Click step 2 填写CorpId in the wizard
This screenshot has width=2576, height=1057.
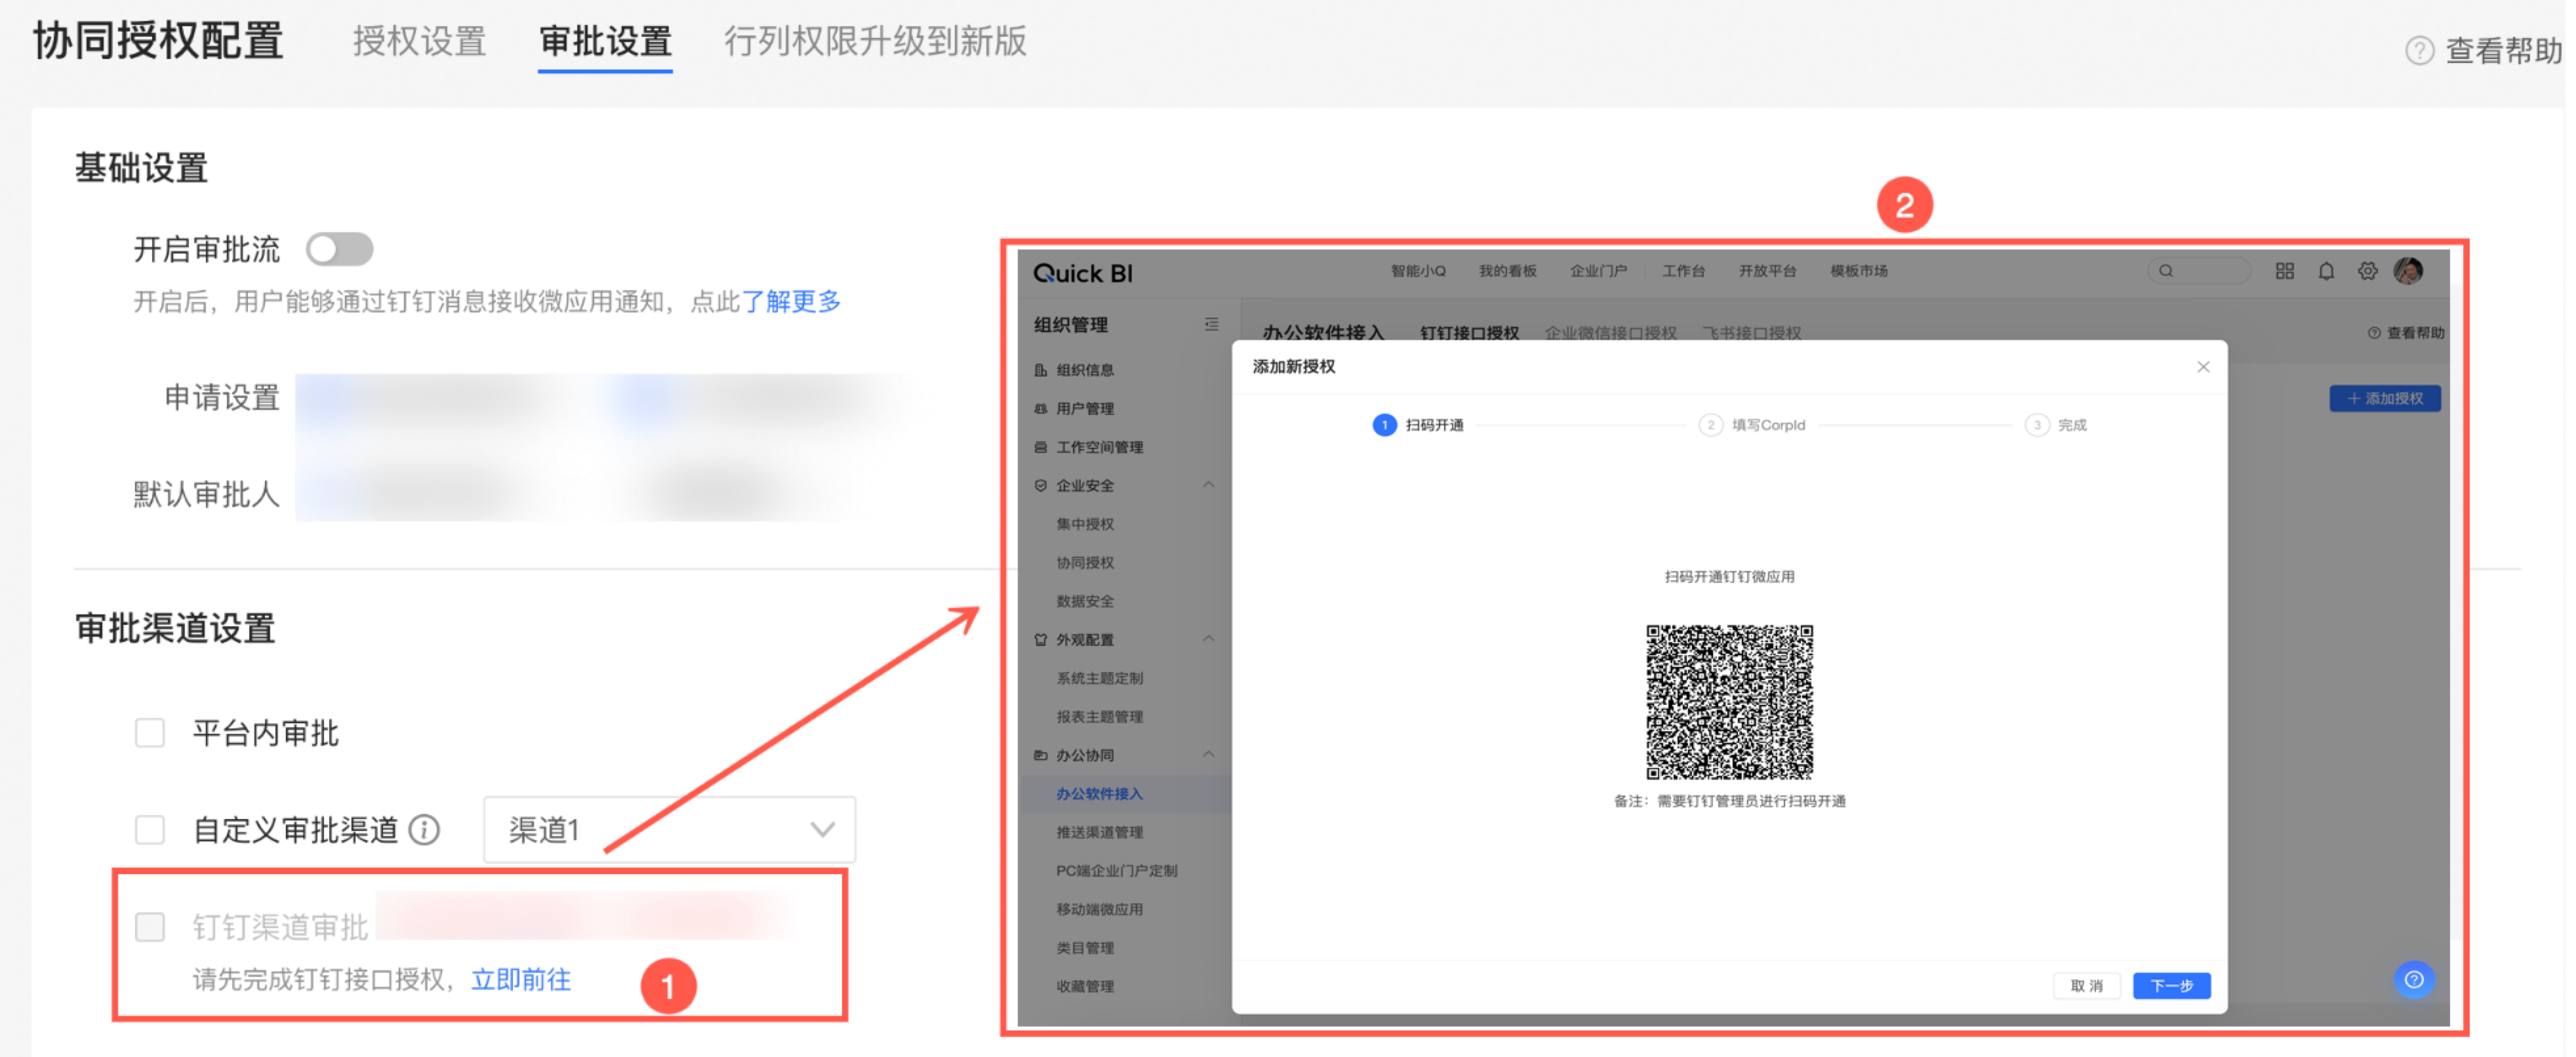1752,425
